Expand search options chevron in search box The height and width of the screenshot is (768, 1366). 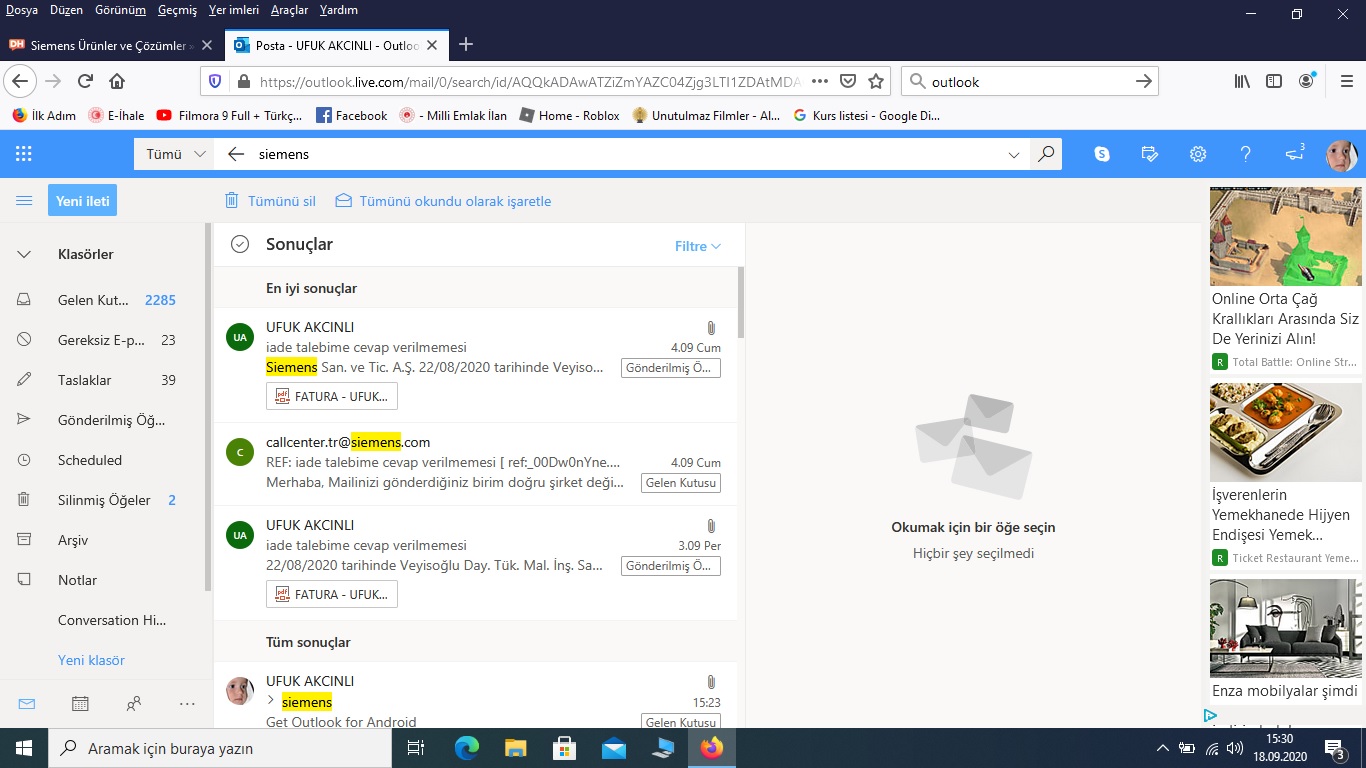click(x=1014, y=154)
